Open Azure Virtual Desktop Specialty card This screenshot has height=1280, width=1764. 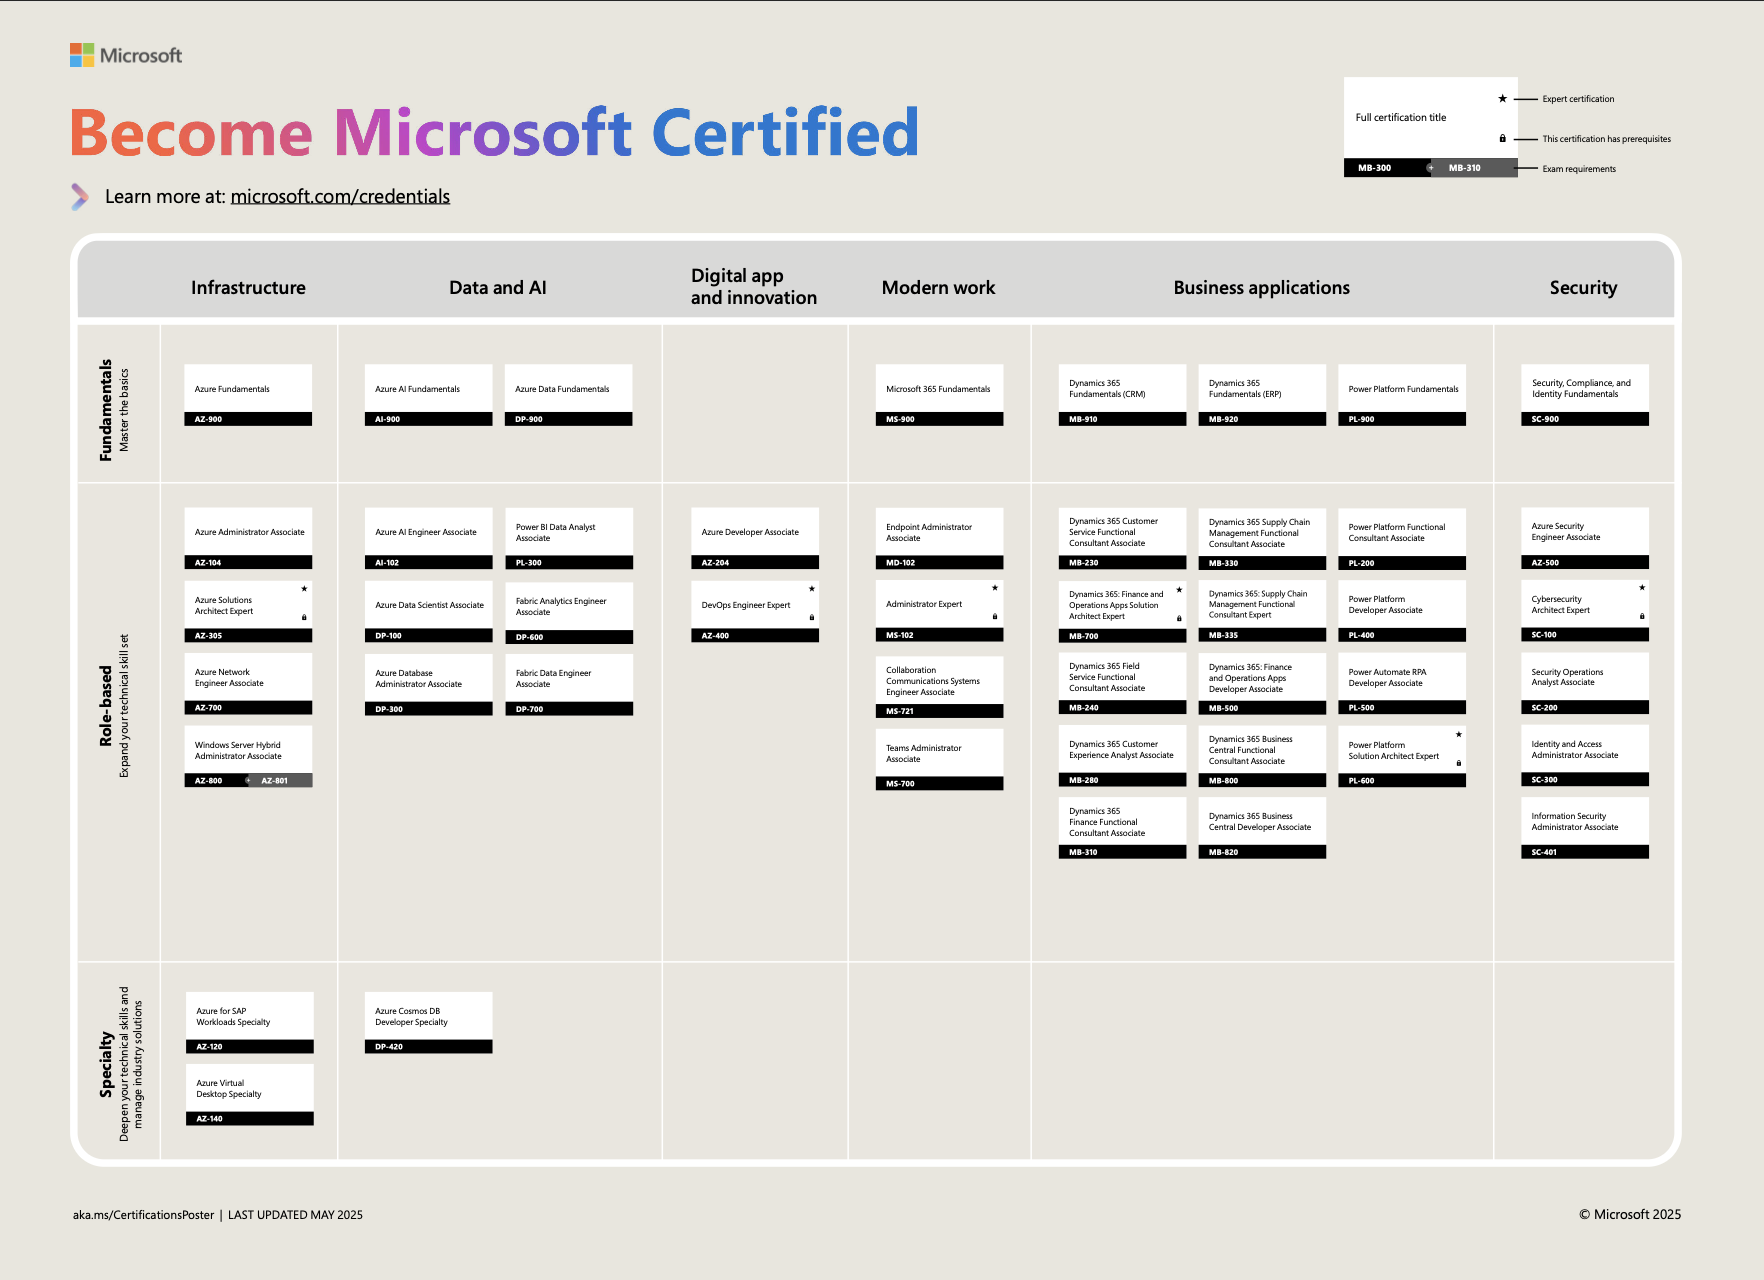pos(250,1094)
